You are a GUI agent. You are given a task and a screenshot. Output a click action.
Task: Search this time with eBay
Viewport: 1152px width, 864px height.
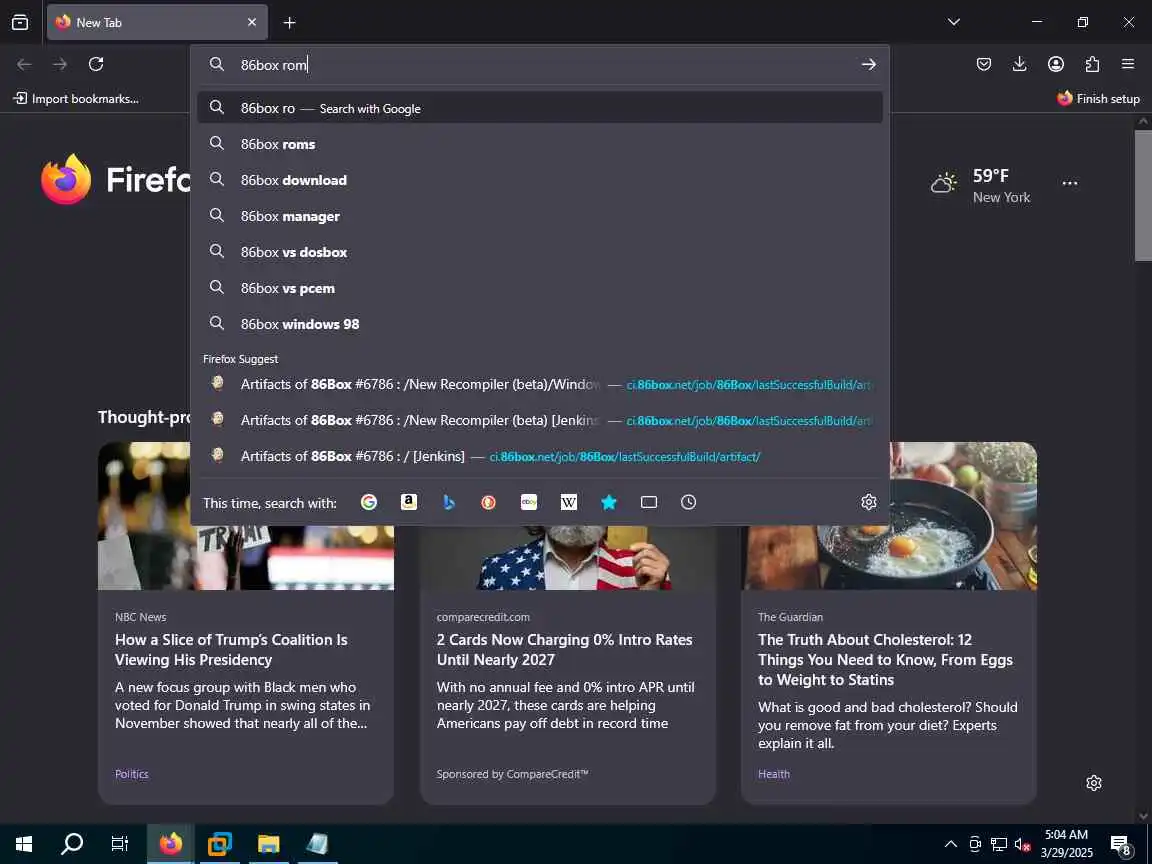529,502
